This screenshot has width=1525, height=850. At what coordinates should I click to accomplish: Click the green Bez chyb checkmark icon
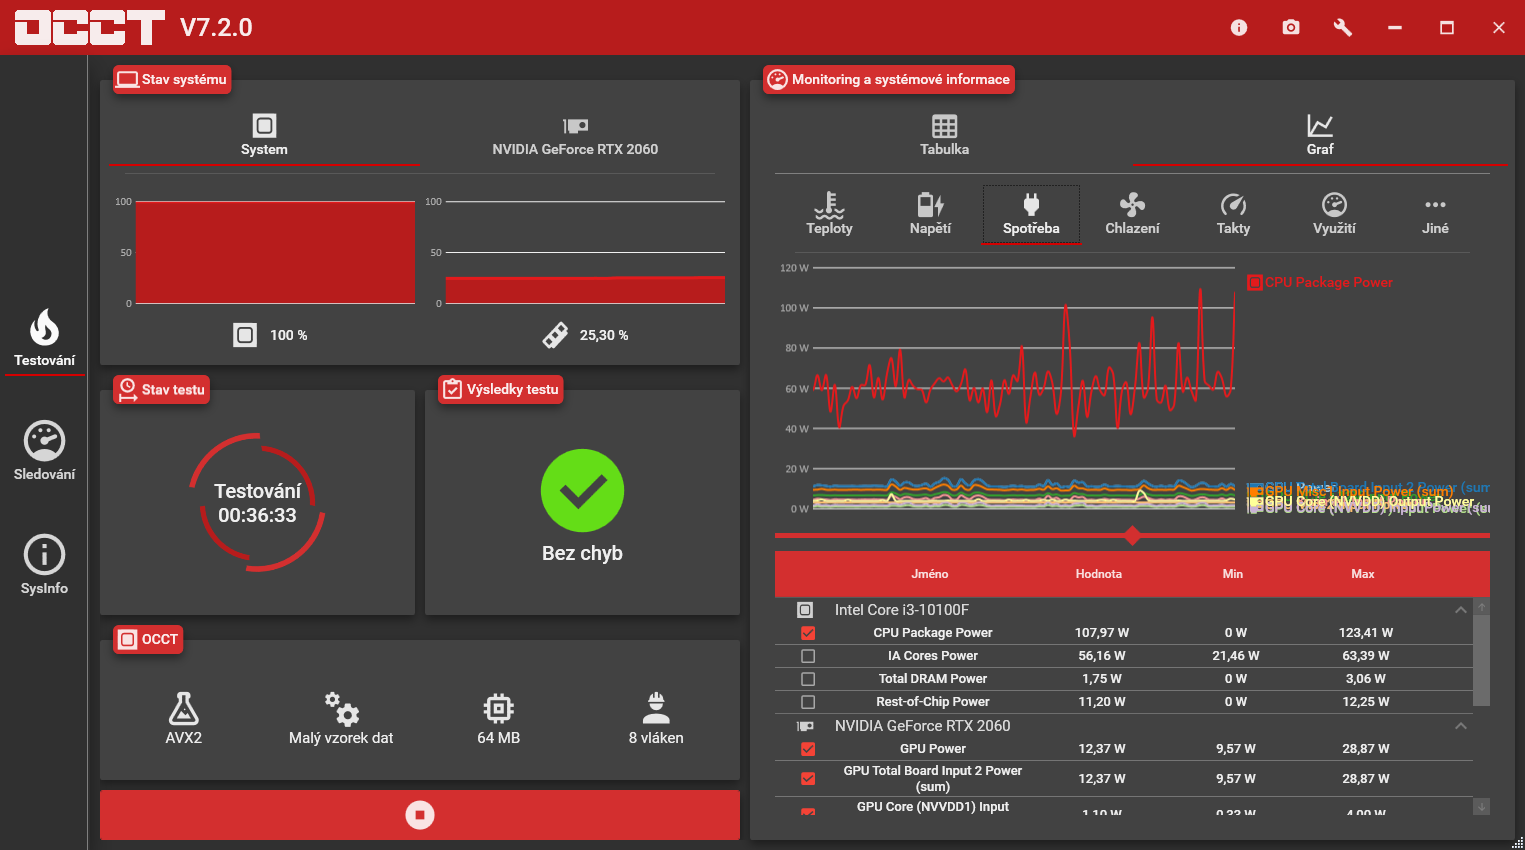click(x=582, y=491)
